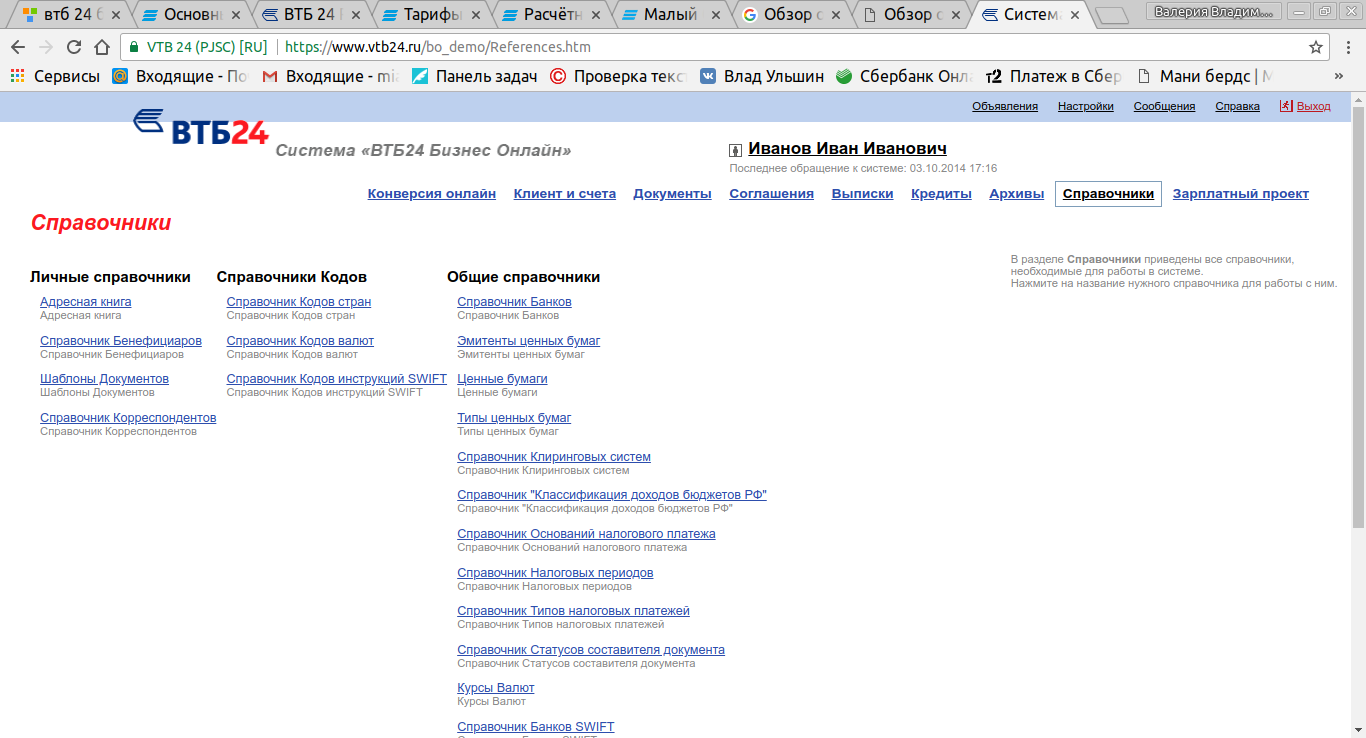Click the VTB24 logo

tap(200, 128)
